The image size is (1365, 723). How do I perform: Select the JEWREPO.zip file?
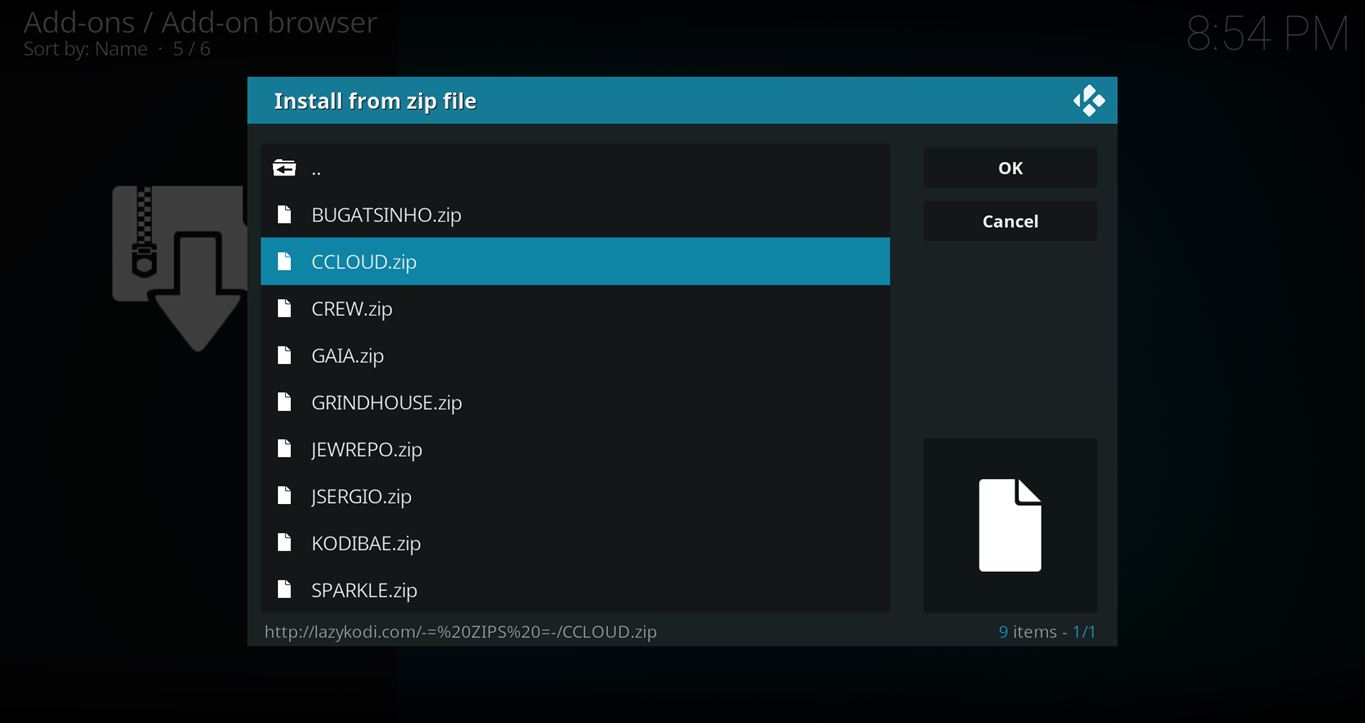tap(366, 450)
